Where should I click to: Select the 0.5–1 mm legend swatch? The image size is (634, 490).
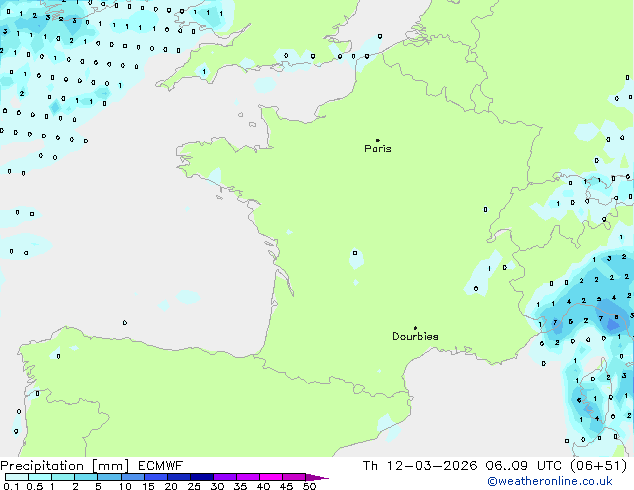point(40,477)
